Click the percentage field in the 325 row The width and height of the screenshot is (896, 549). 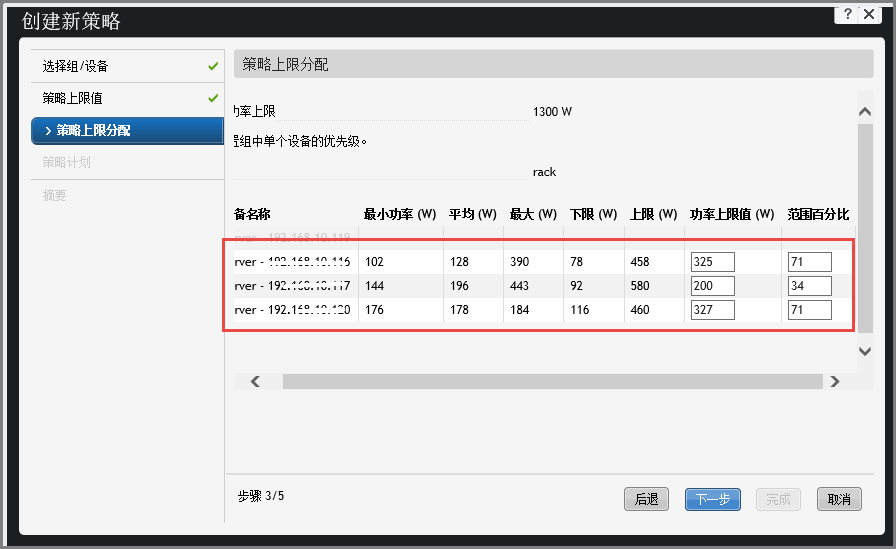coord(810,262)
